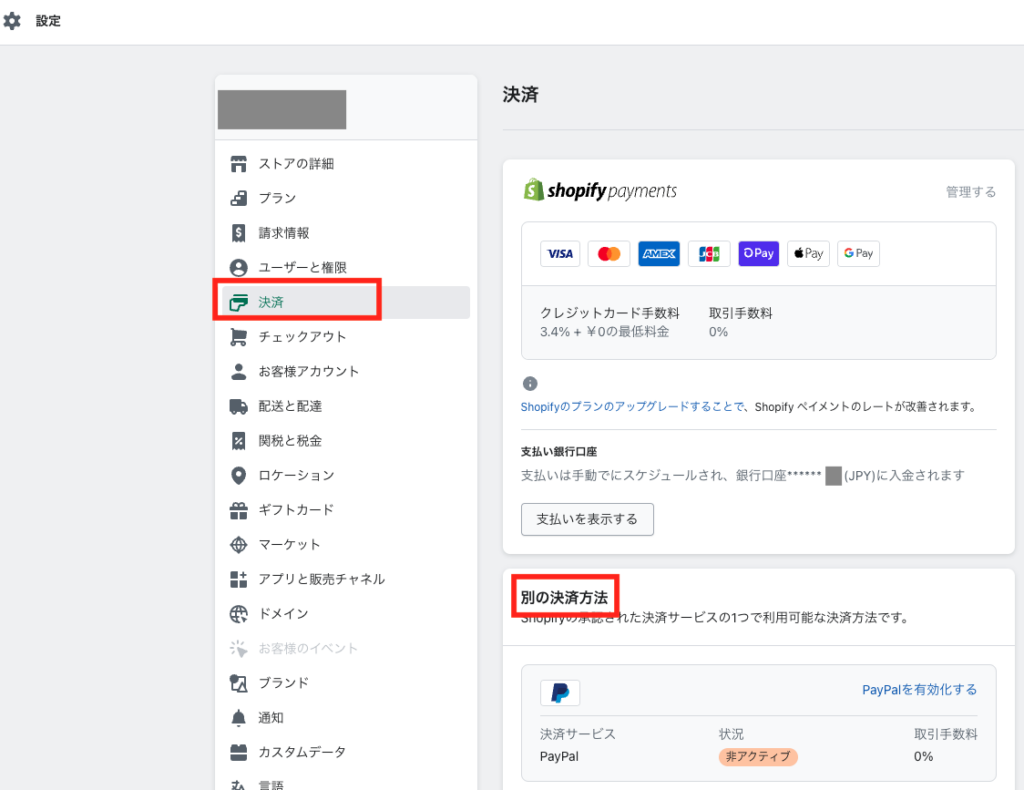
Task: Click the settings gear icon top left
Action: [12, 20]
